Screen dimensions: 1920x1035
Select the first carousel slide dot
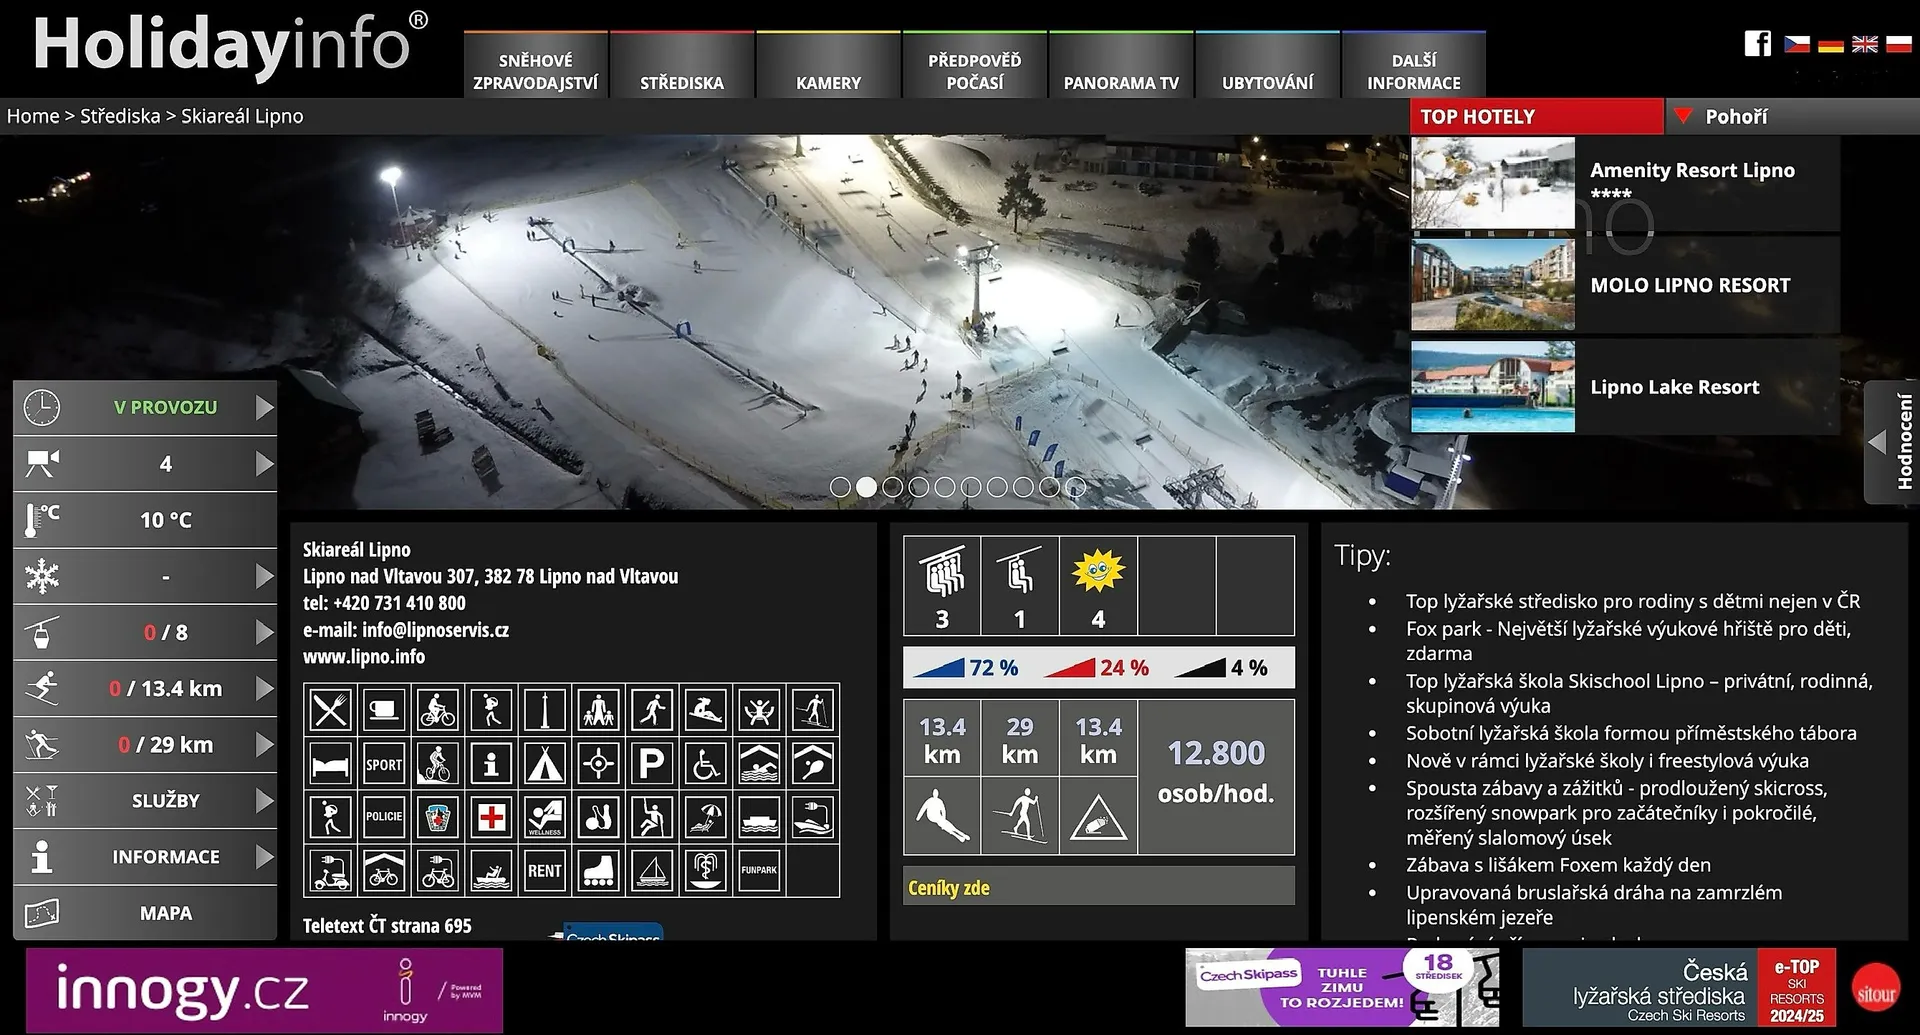[x=840, y=487]
